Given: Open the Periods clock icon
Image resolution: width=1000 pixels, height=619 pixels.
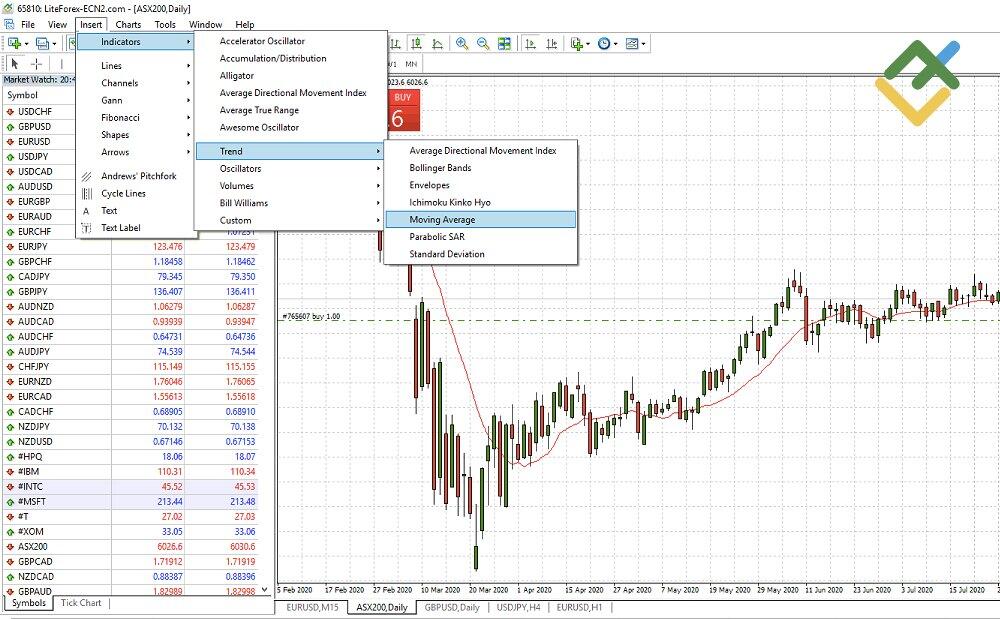Looking at the screenshot, I should (x=604, y=44).
